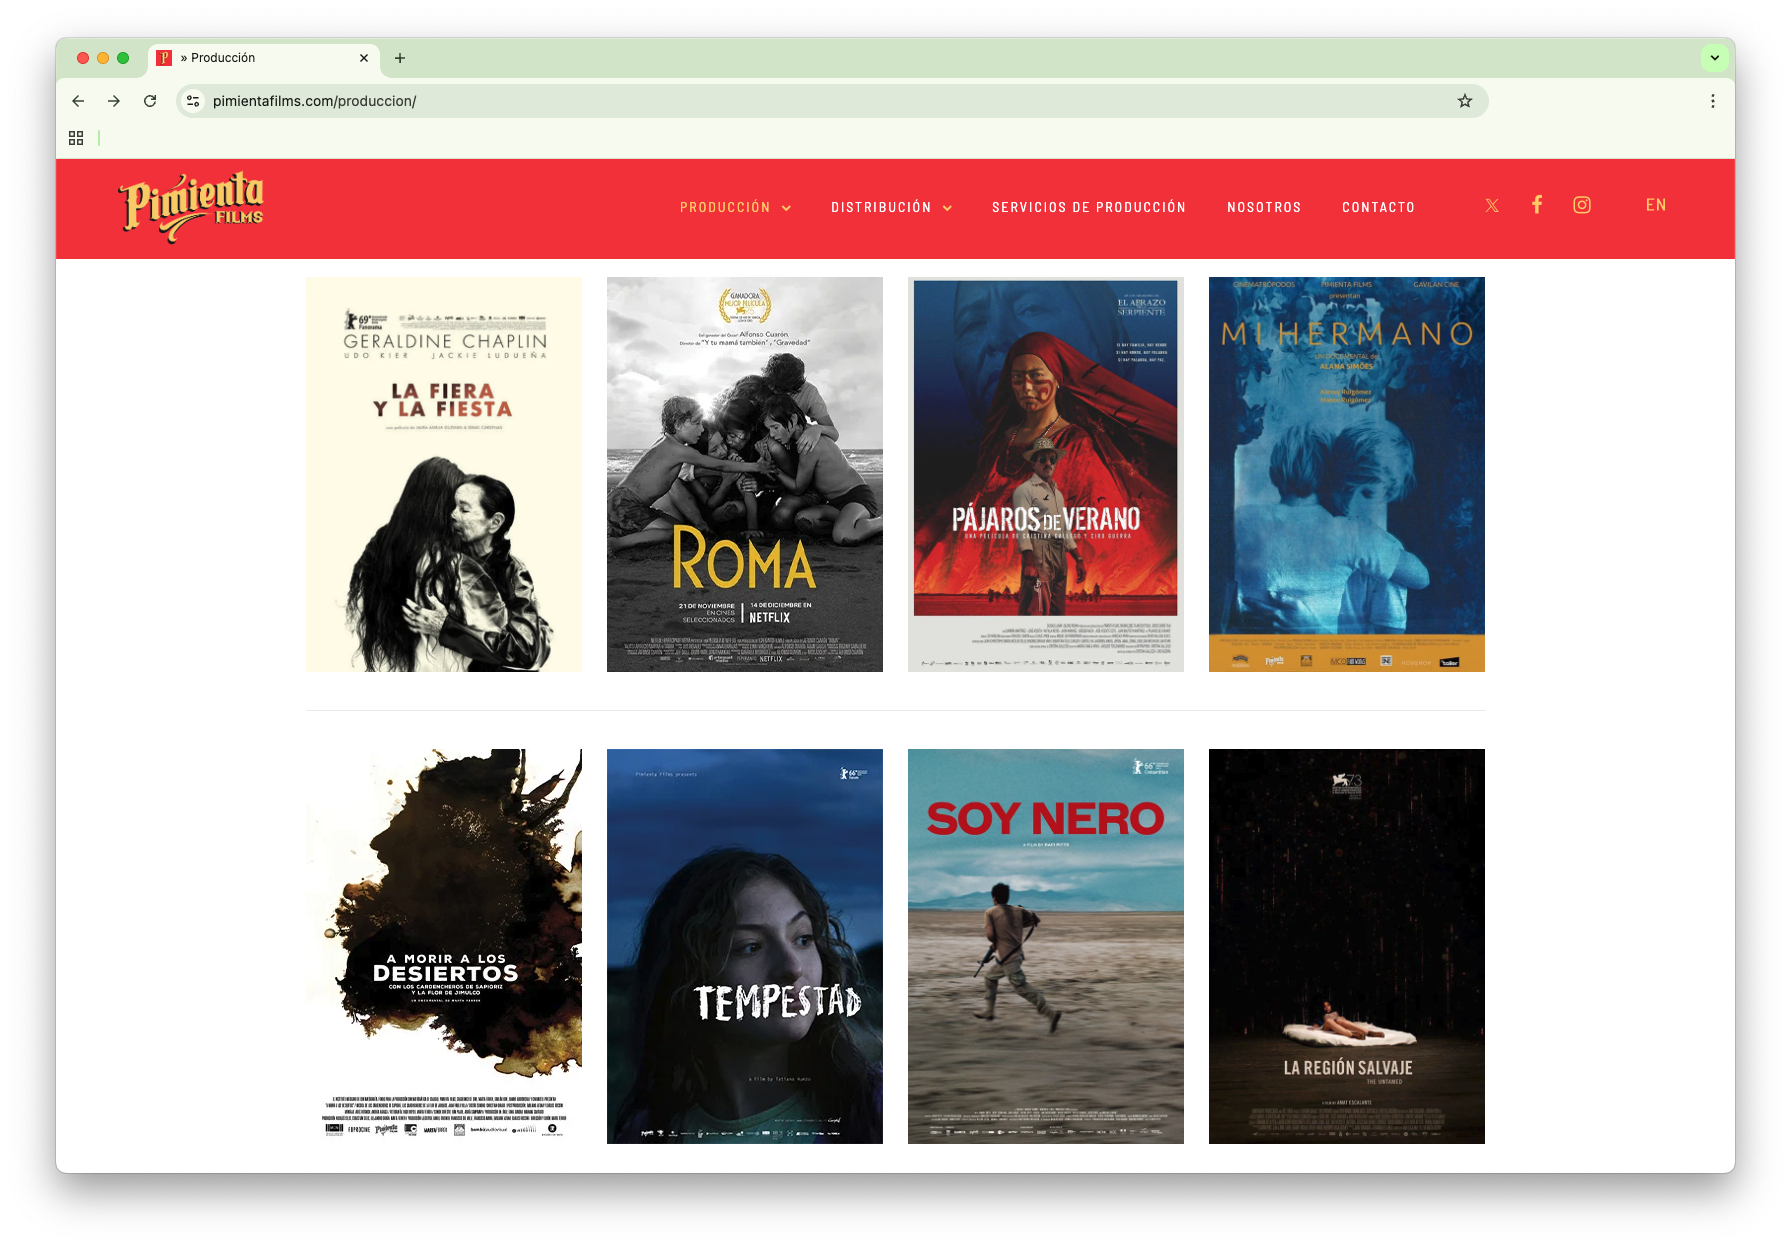This screenshot has height=1247, width=1791.
Task: Bookmark this page with star icon
Action: [1464, 101]
